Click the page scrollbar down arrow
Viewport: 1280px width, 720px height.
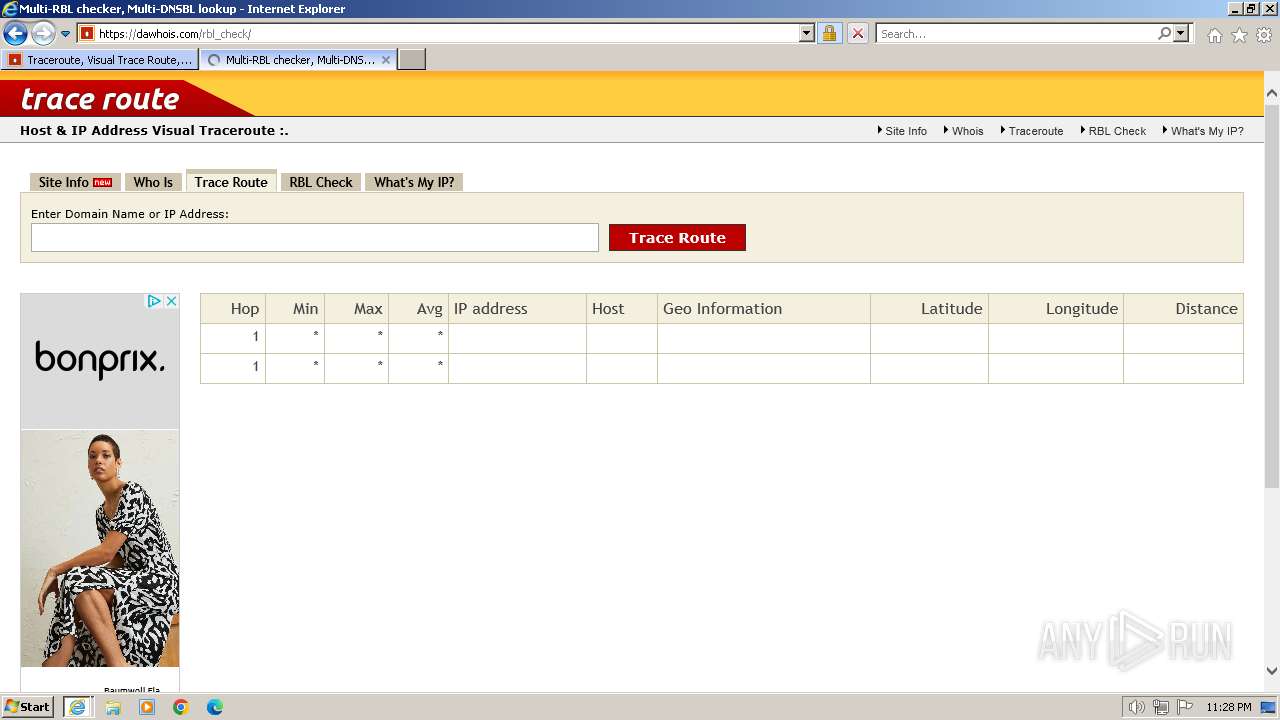click(x=1272, y=671)
